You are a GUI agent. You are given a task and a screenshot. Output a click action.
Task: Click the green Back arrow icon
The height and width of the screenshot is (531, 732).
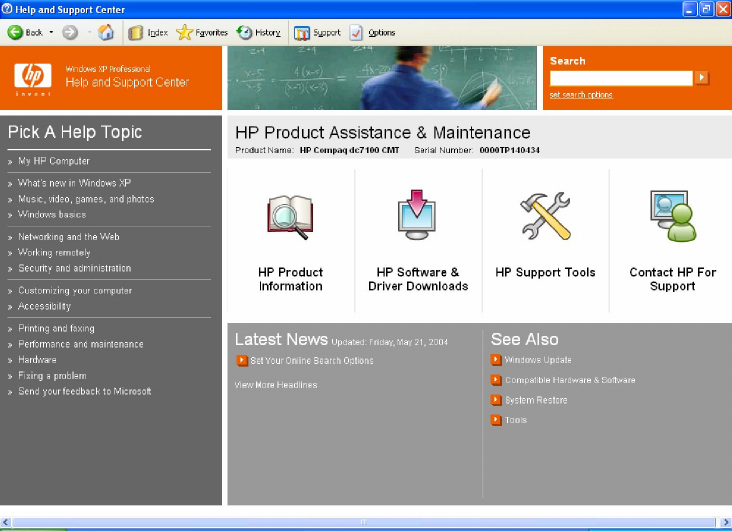[x=14, y=32]
